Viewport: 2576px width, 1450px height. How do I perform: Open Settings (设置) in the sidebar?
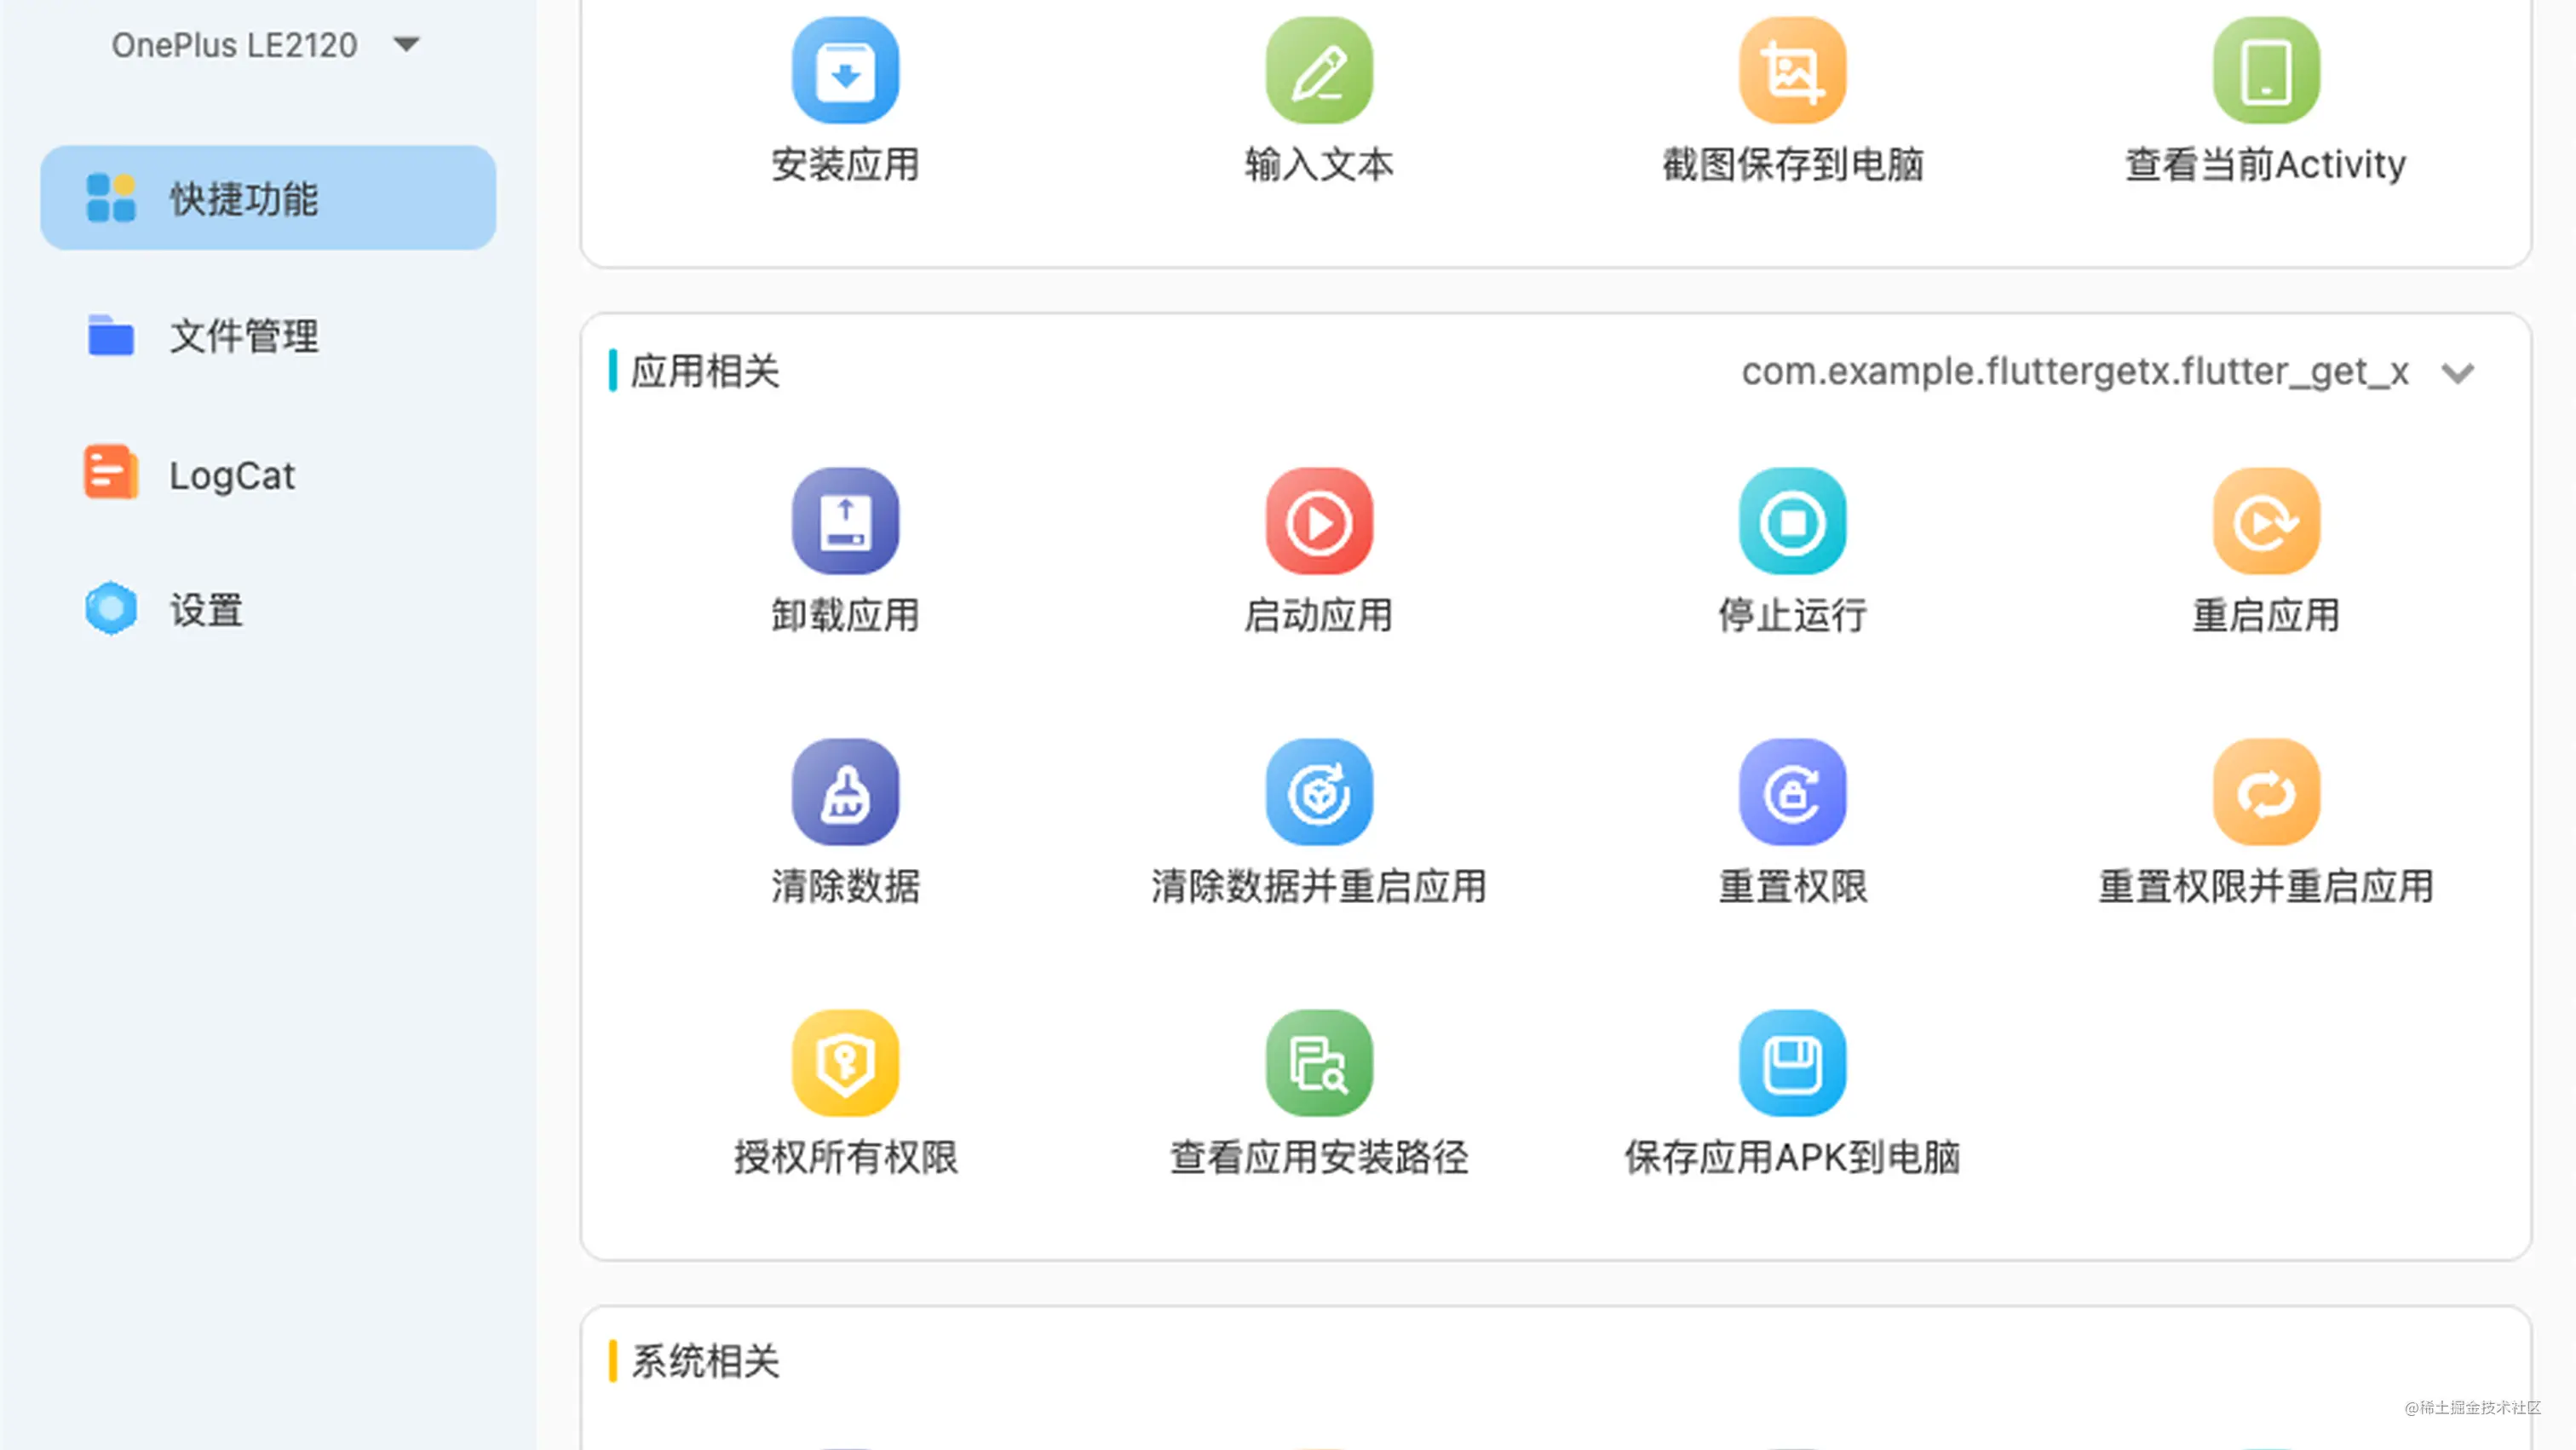click(205, 609)
